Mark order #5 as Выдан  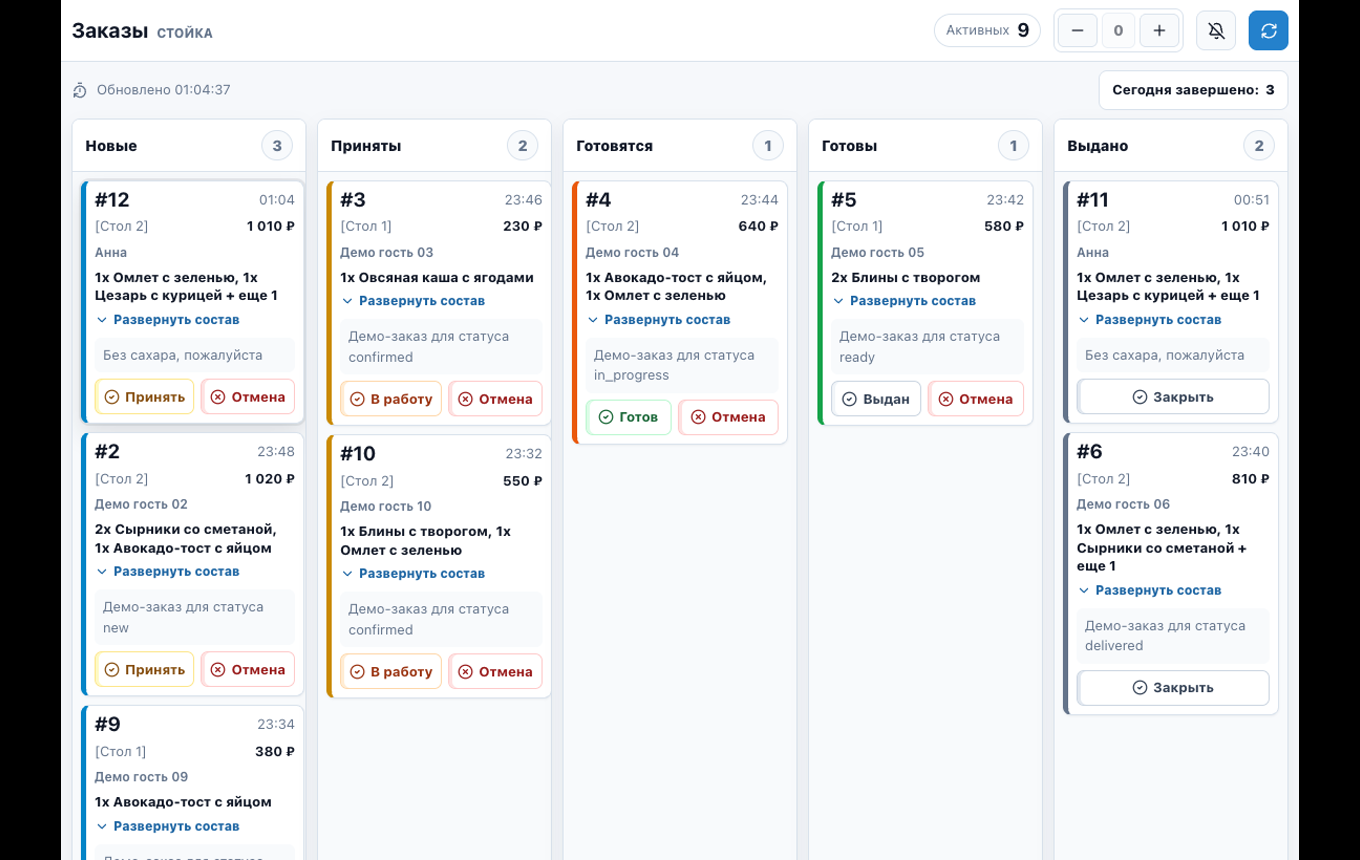[x=876, y=399]
